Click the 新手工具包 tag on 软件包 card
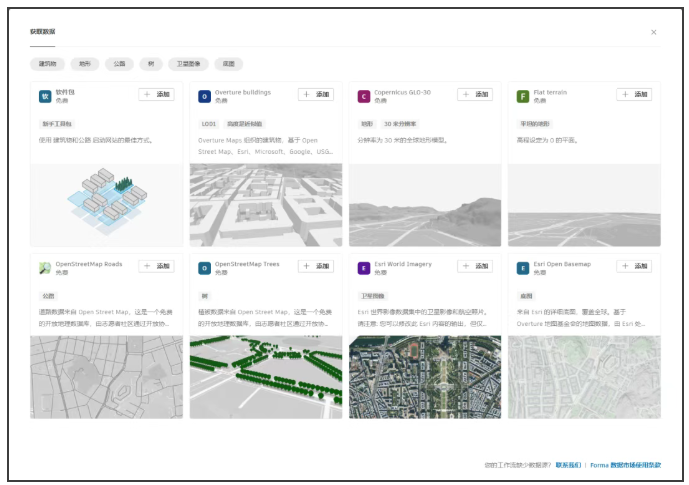 [x=57, y=124]
